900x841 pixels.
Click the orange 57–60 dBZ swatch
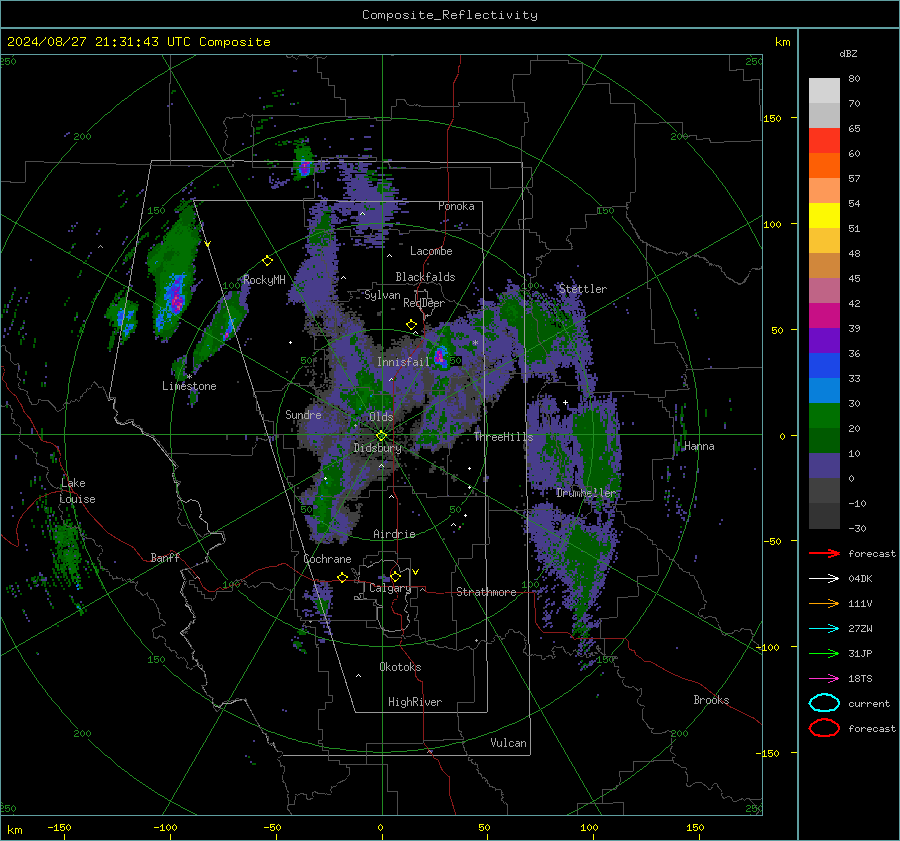click(x=824, y=166)
